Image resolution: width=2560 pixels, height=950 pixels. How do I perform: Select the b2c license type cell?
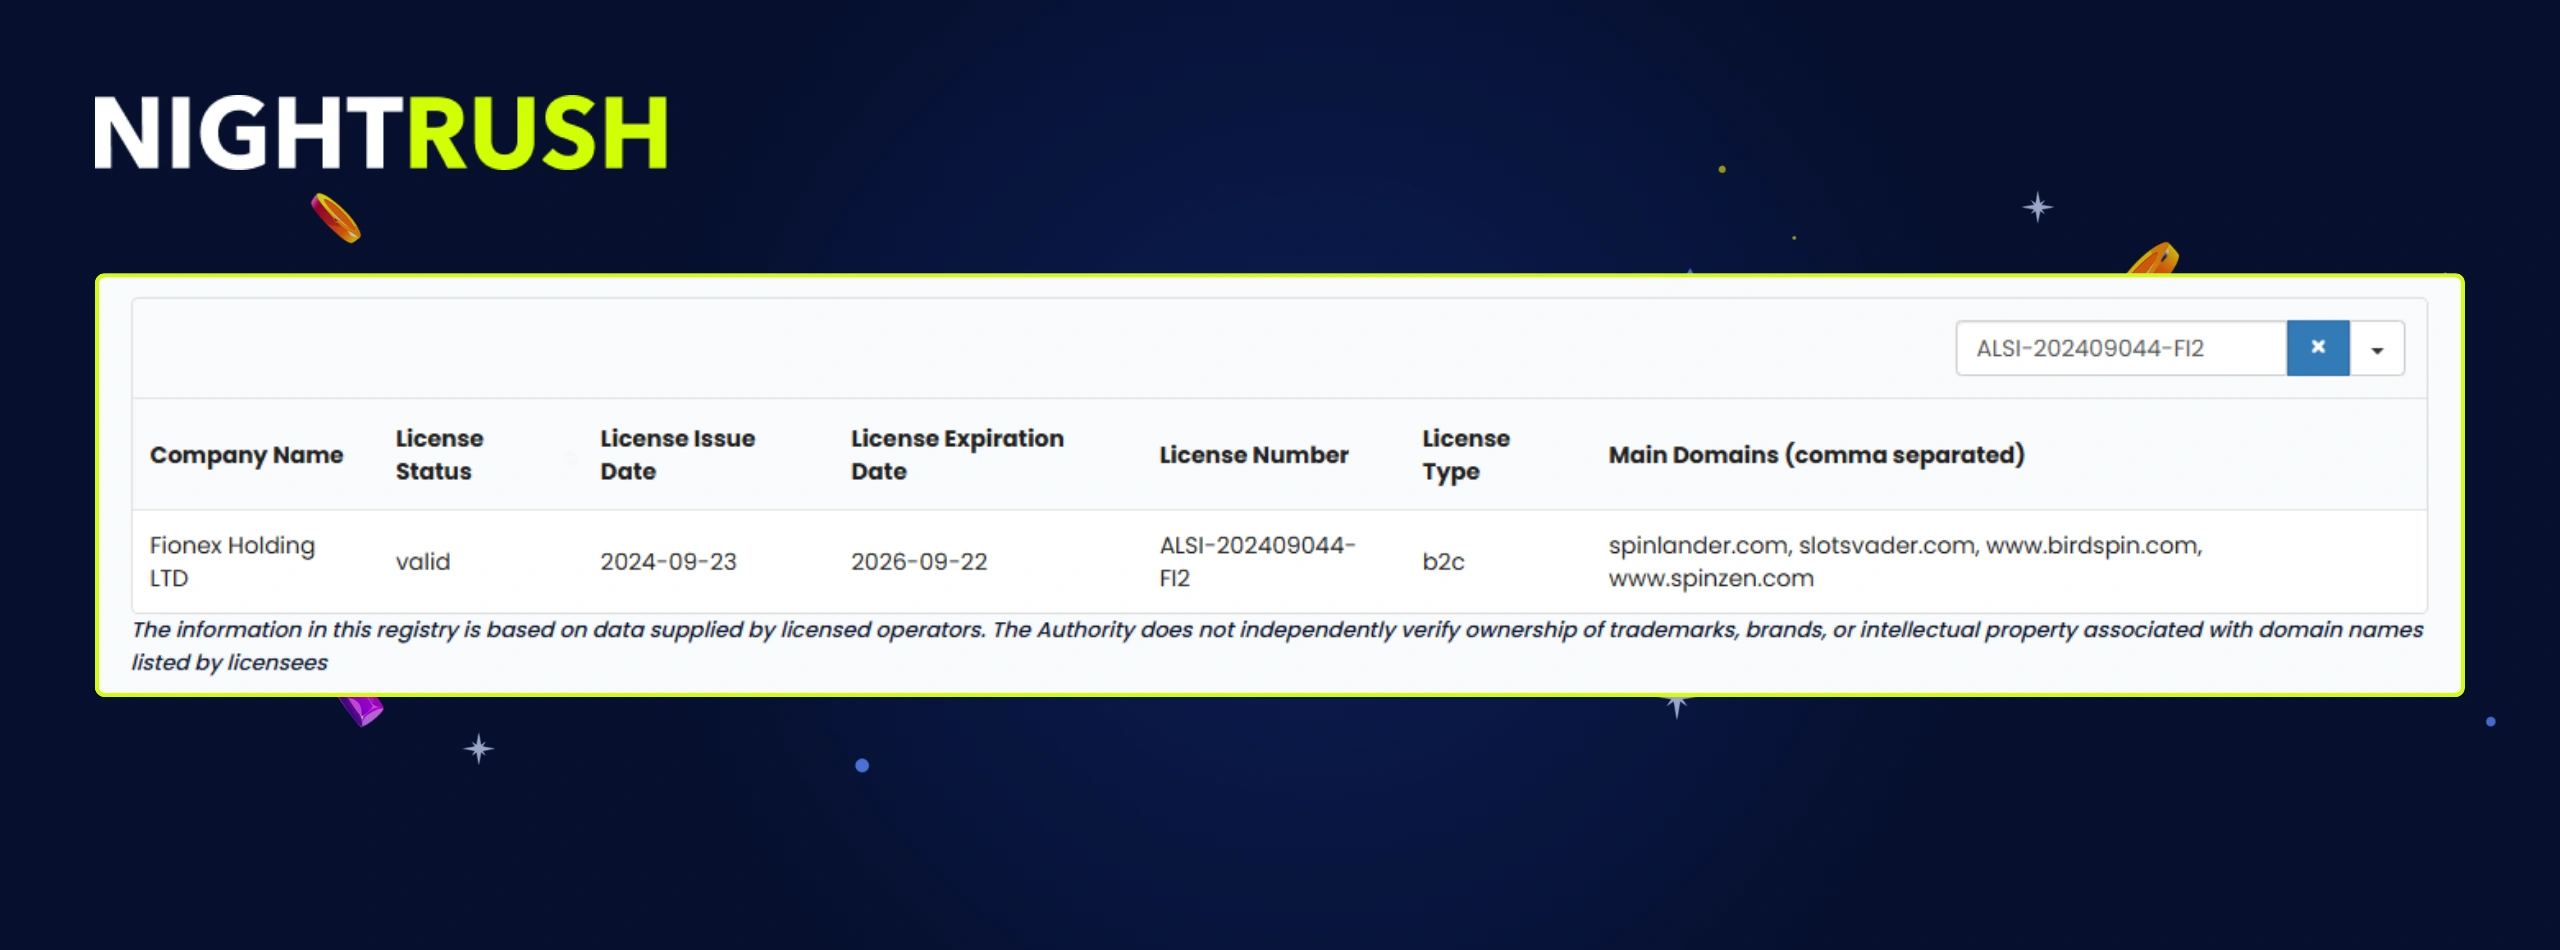click(1443, 561)
